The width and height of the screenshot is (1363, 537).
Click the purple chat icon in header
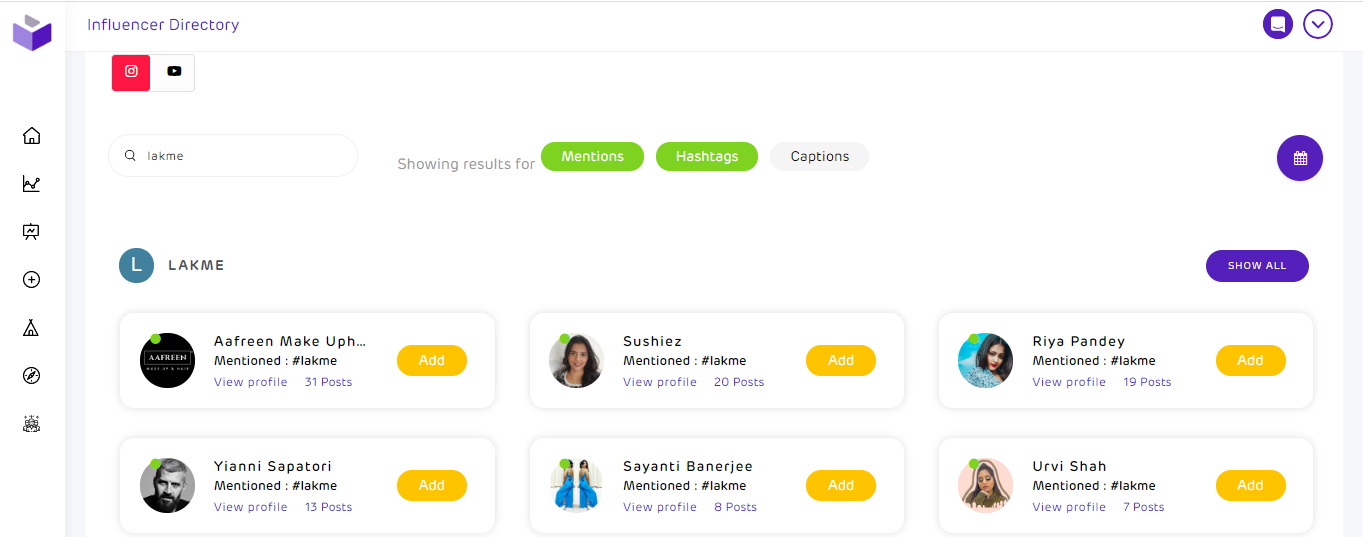click(x=1277, y=24)
